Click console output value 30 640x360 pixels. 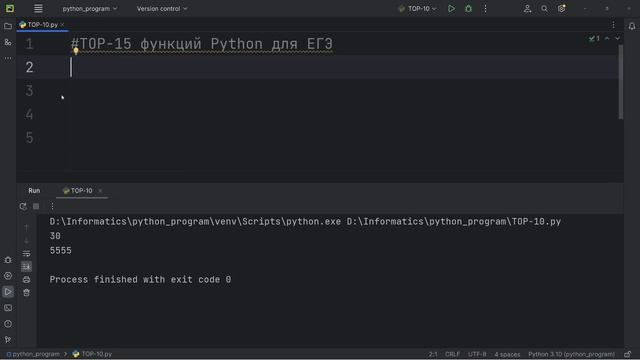click(x=55, y=236)
